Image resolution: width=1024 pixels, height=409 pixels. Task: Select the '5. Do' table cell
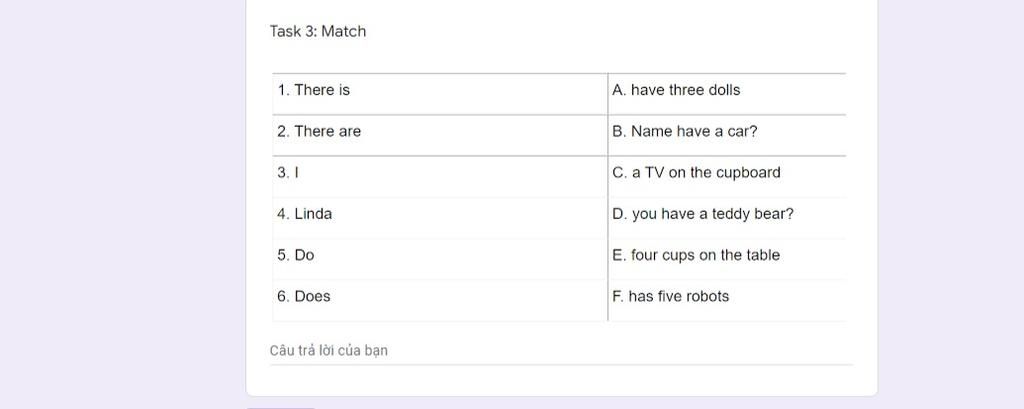(x=440, y=259)
